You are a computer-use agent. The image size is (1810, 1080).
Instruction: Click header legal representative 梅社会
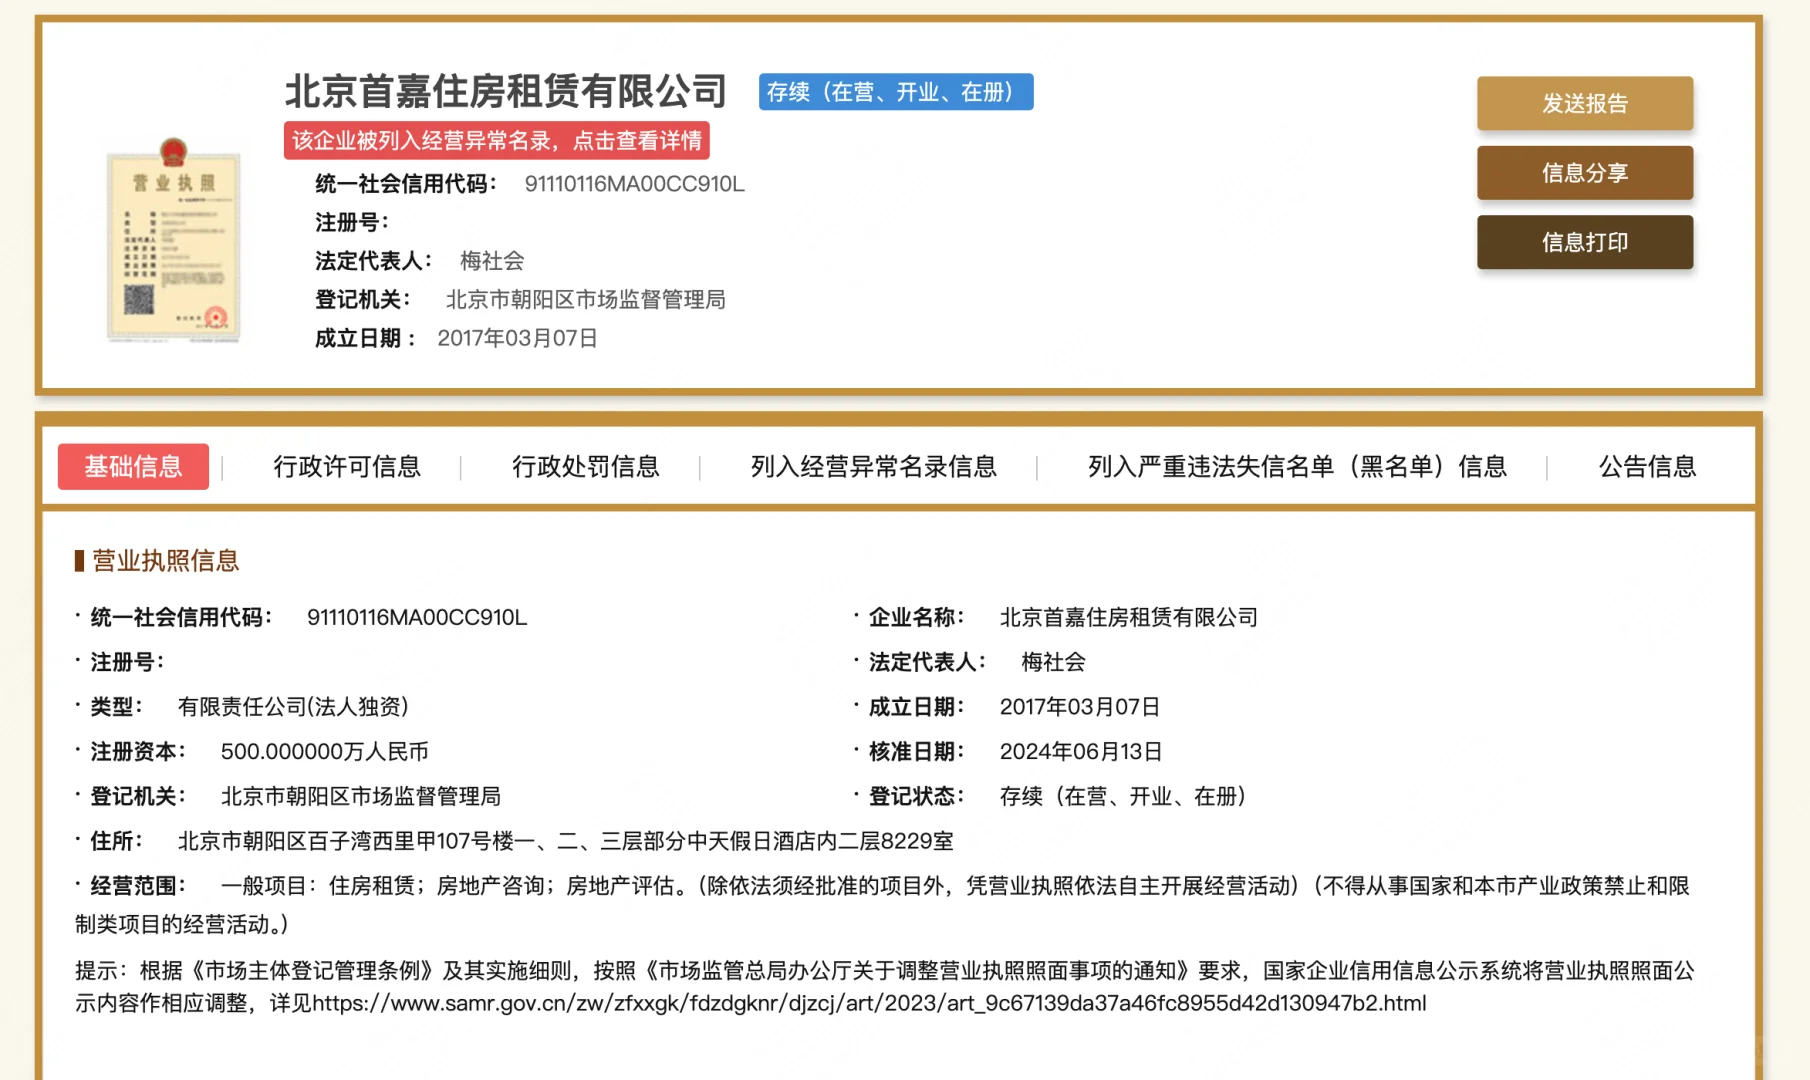(x=492, y=261)
